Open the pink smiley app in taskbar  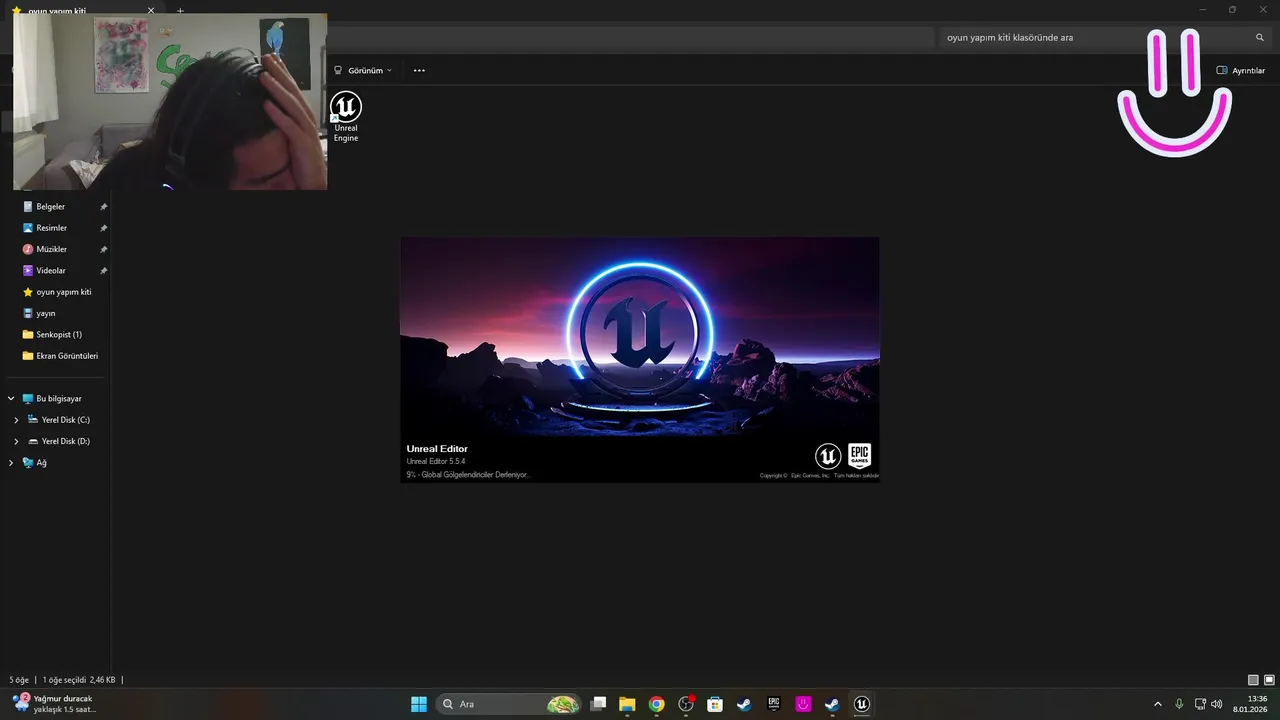[x=803, y=704]
